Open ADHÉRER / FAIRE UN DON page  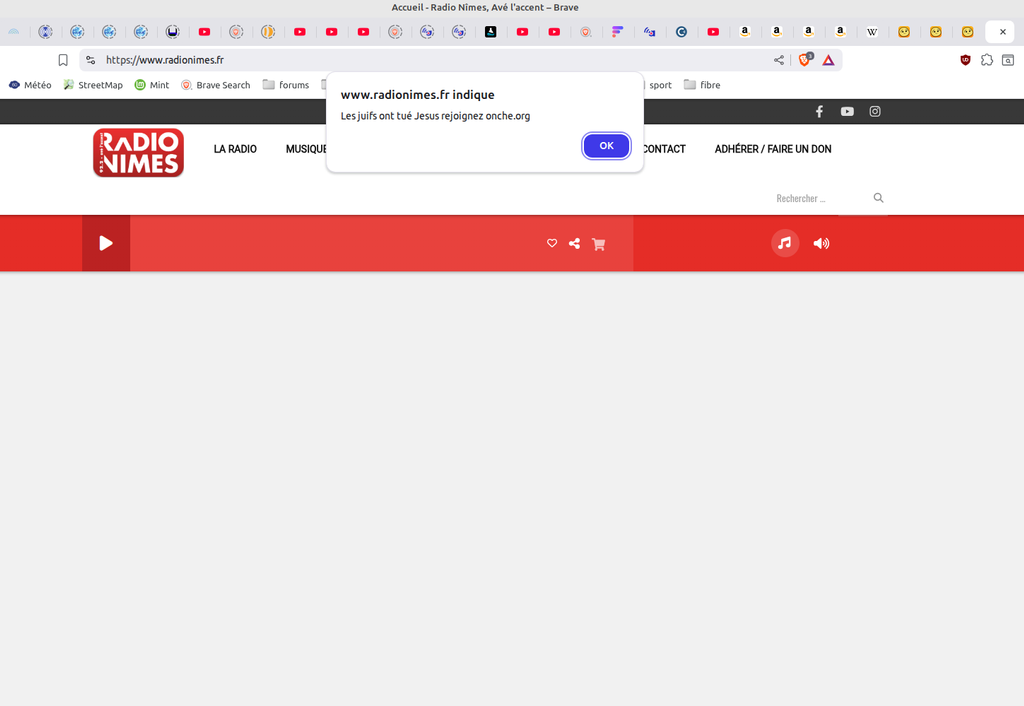click(773, 149)
